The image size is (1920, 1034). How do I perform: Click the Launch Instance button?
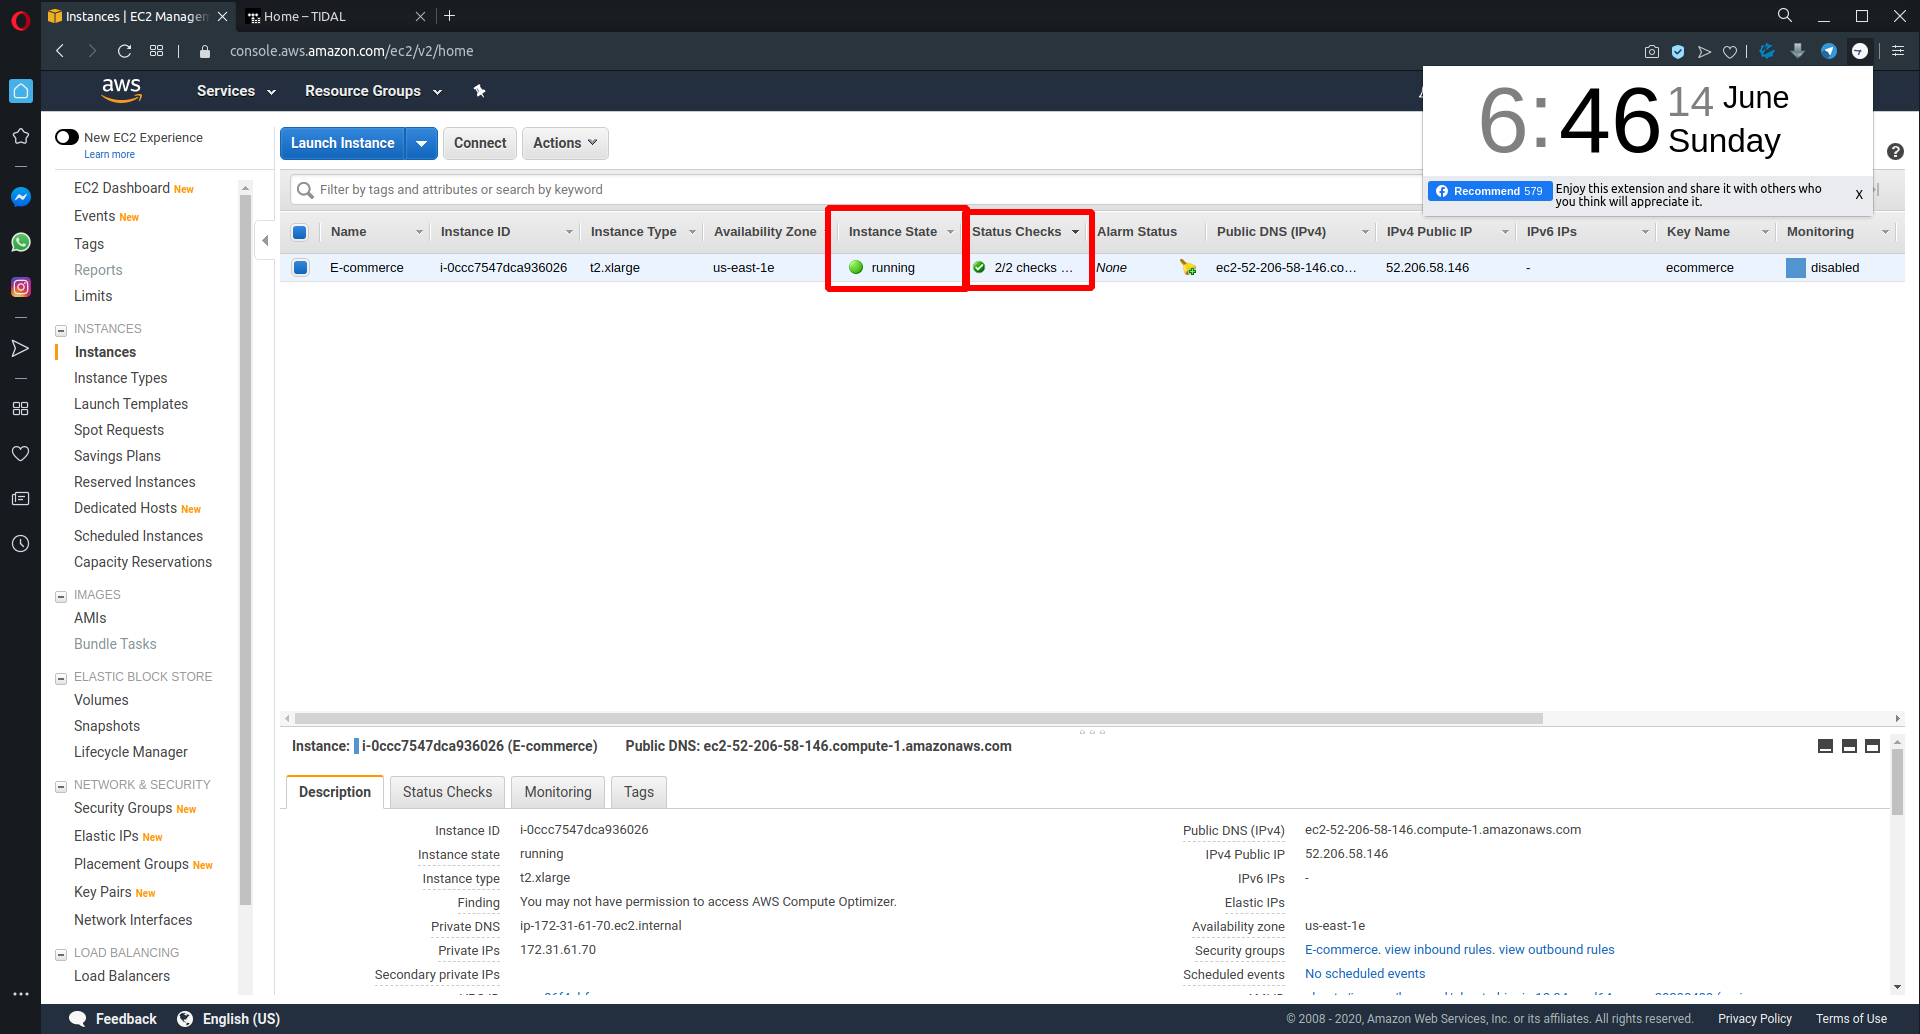[342, 143]
